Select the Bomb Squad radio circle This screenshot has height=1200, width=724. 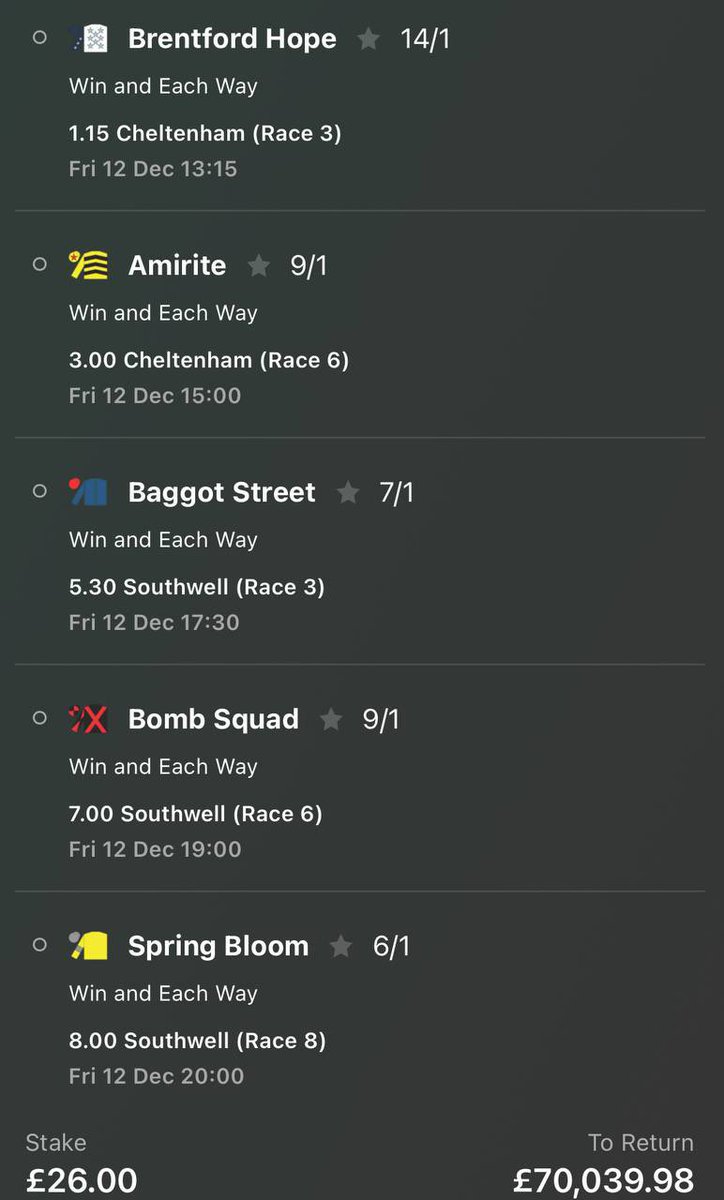tap(40, 718)
